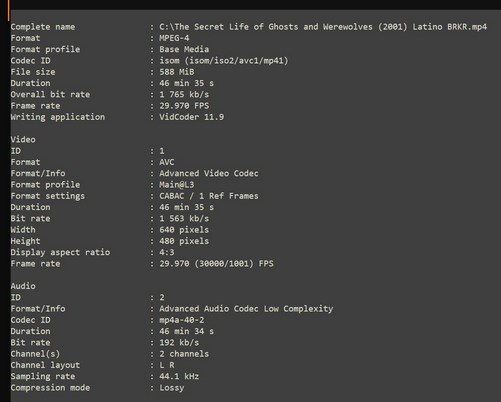
Task: Select the CABAC / 1 Ref Frames setting
Action: point(209,196)
